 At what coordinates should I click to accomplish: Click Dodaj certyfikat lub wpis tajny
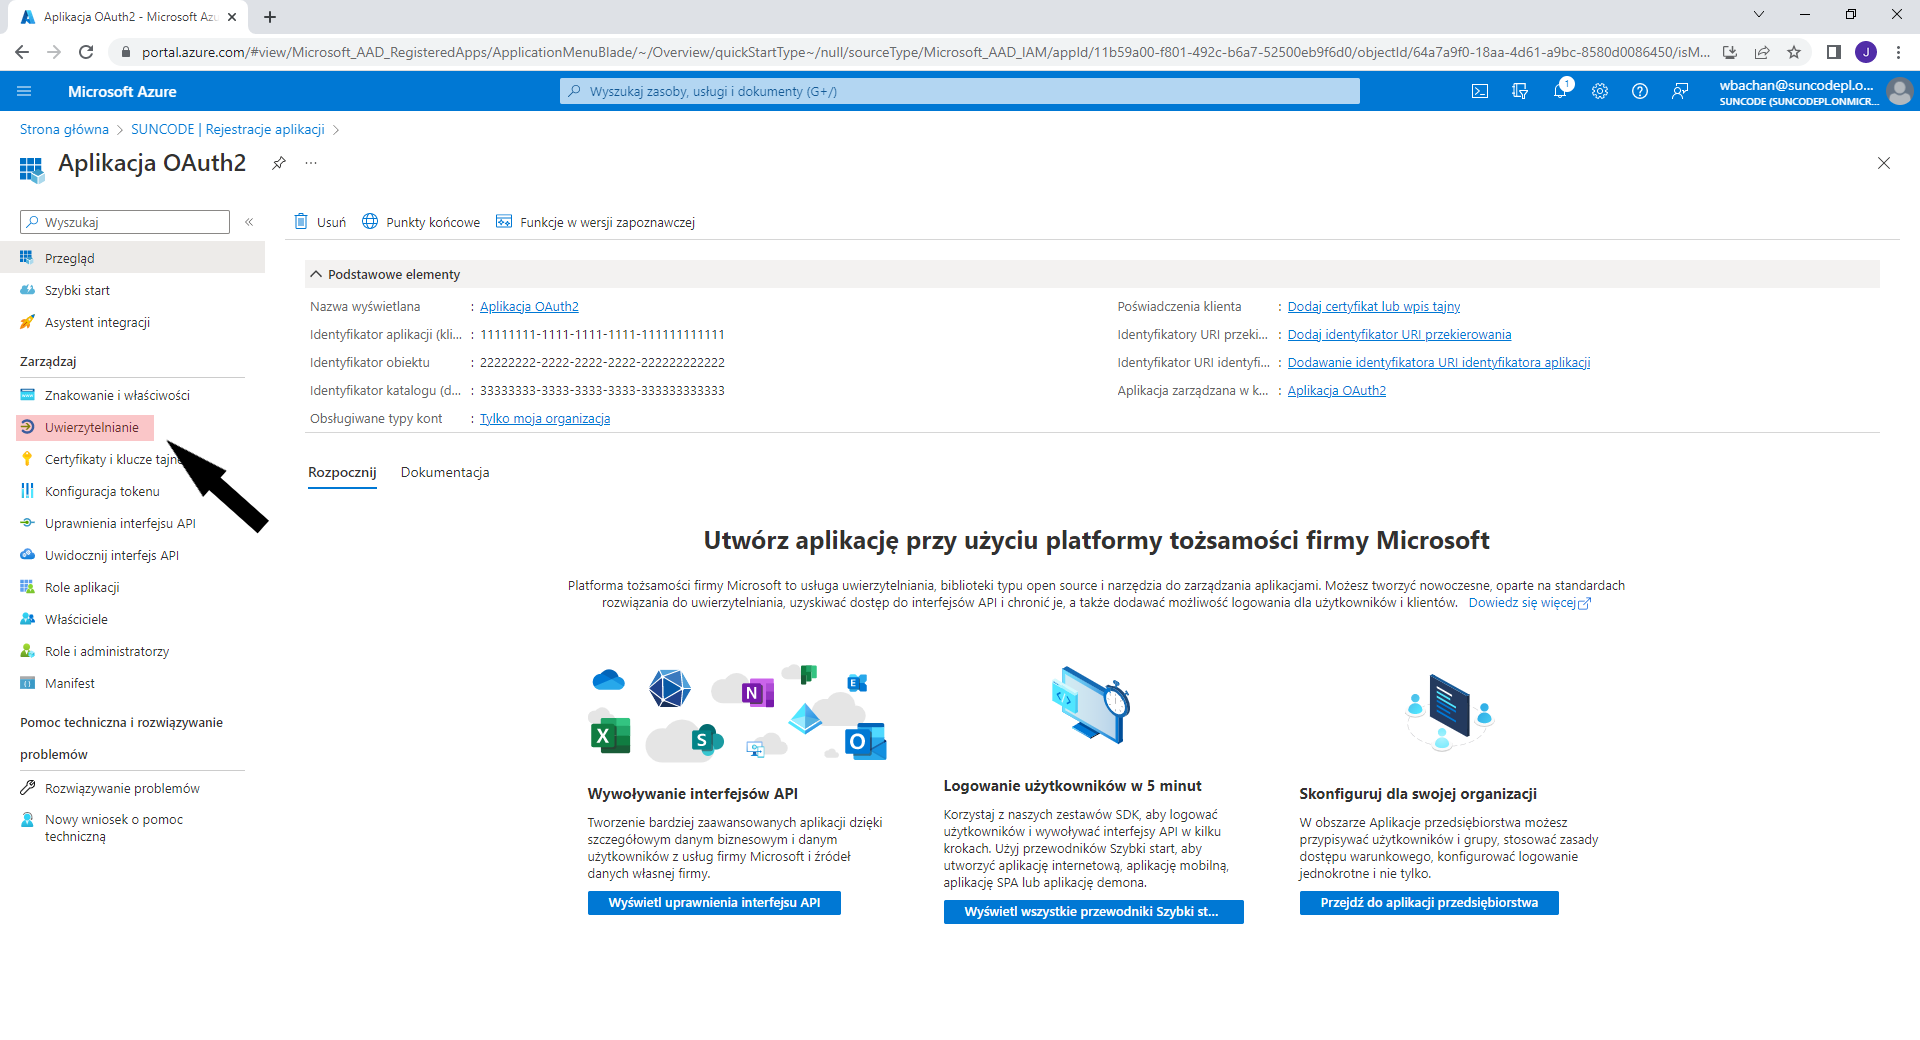[1374, 306]
